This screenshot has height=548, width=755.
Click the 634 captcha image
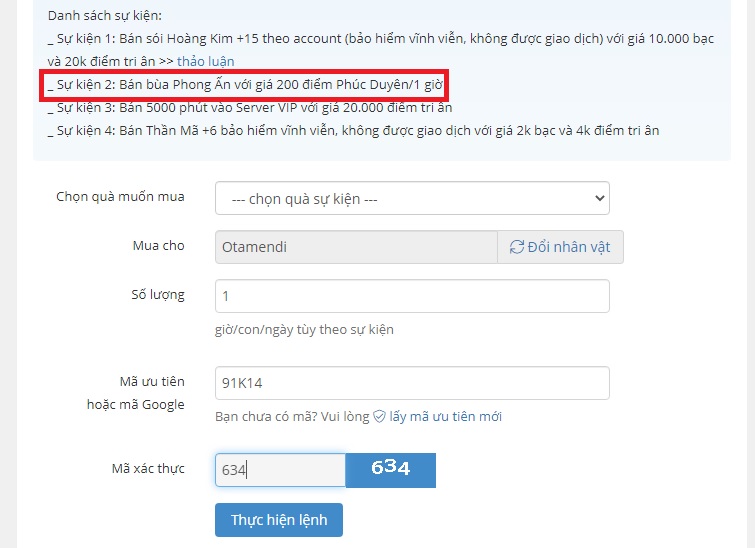(391, 469)
